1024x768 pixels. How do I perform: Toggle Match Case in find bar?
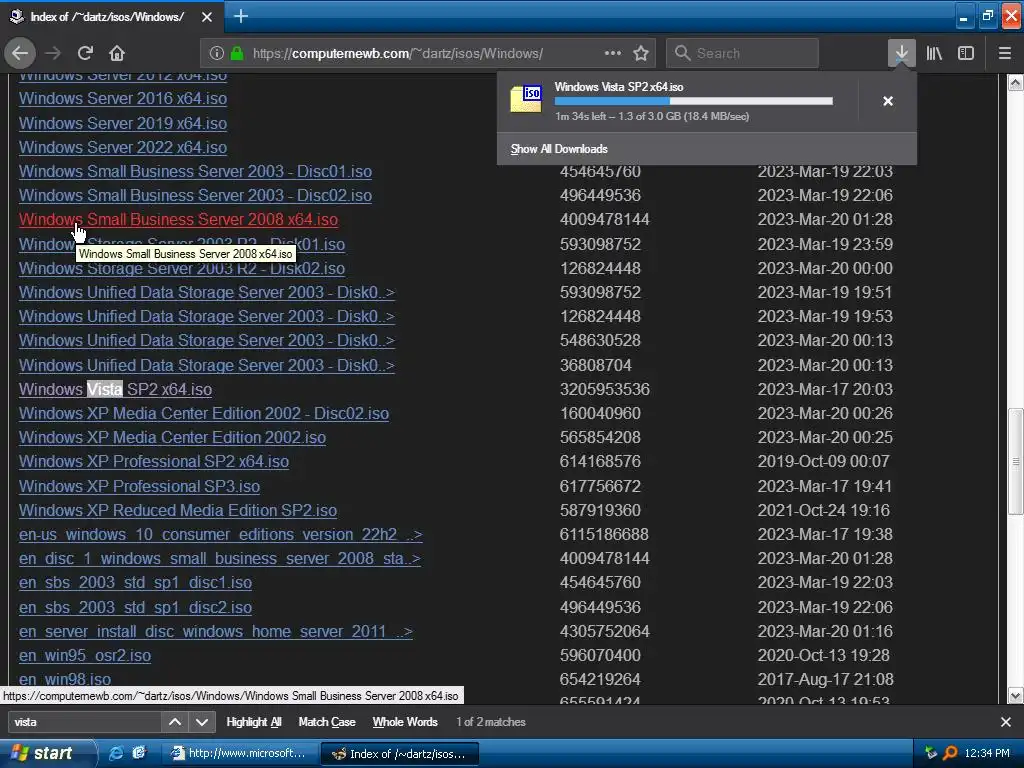tap(327, 722)
